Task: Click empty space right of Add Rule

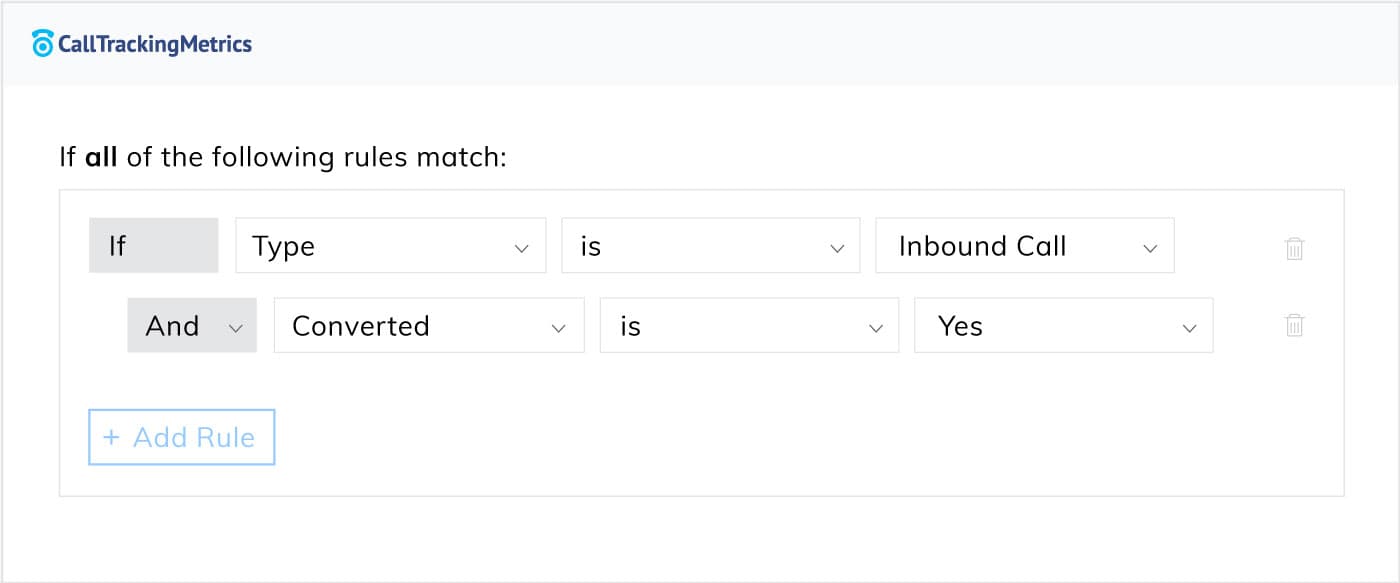Action: pyautogui.click(x=700, y=437)
